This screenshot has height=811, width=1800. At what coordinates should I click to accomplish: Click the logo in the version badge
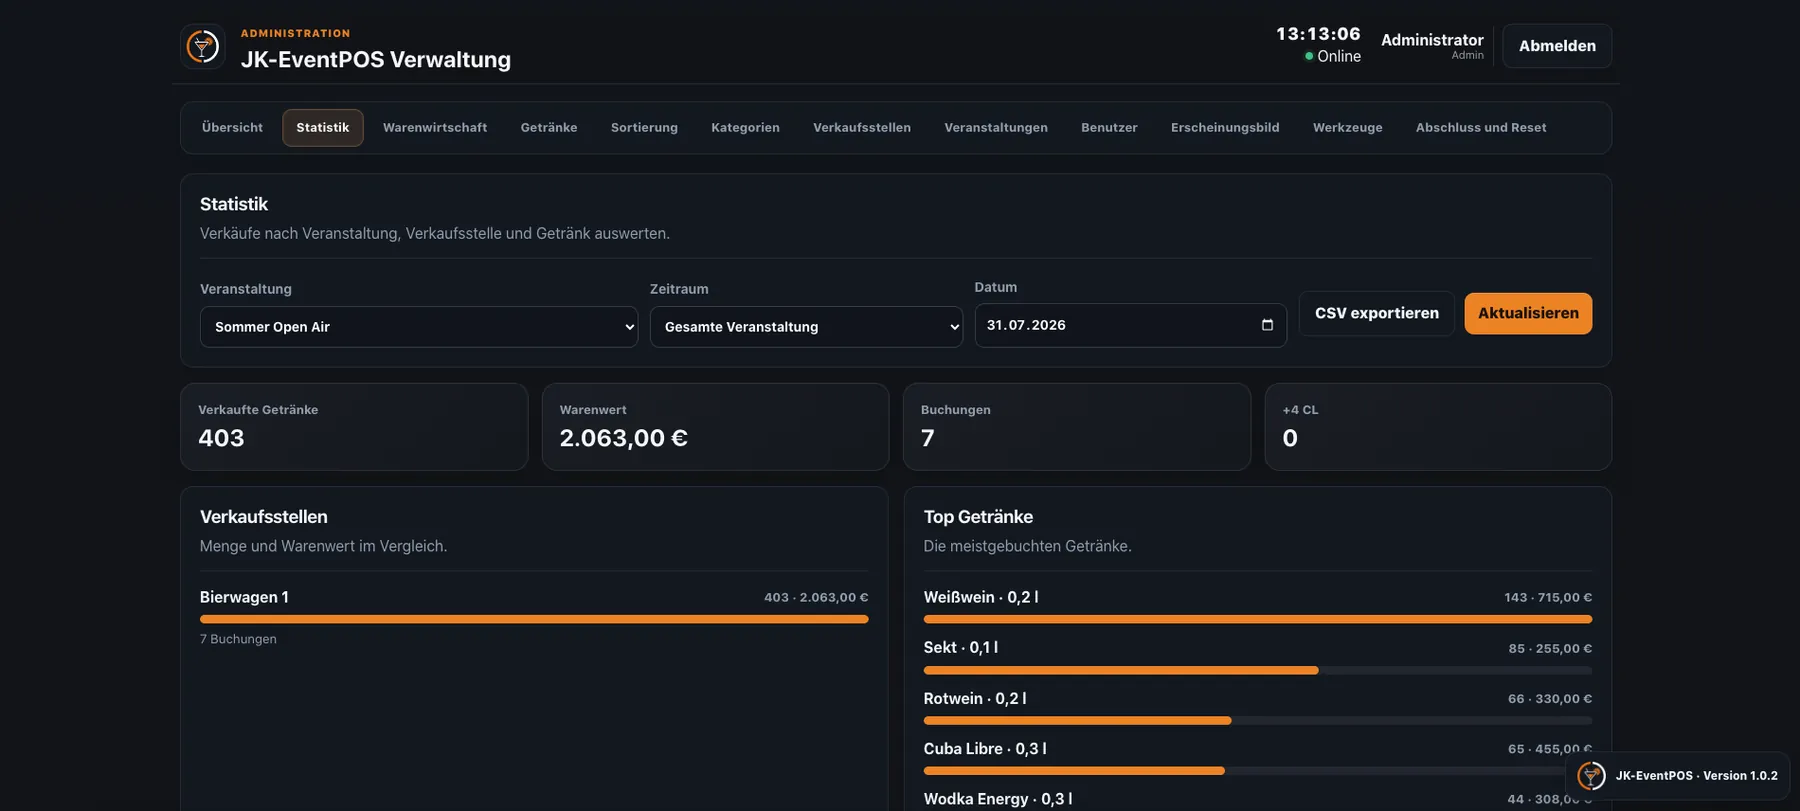point(1591,776)
